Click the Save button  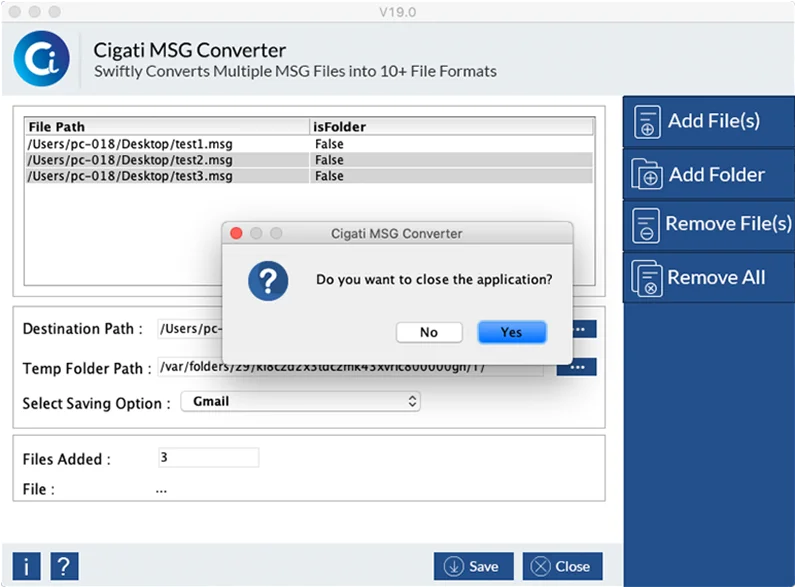coord(473,566)
